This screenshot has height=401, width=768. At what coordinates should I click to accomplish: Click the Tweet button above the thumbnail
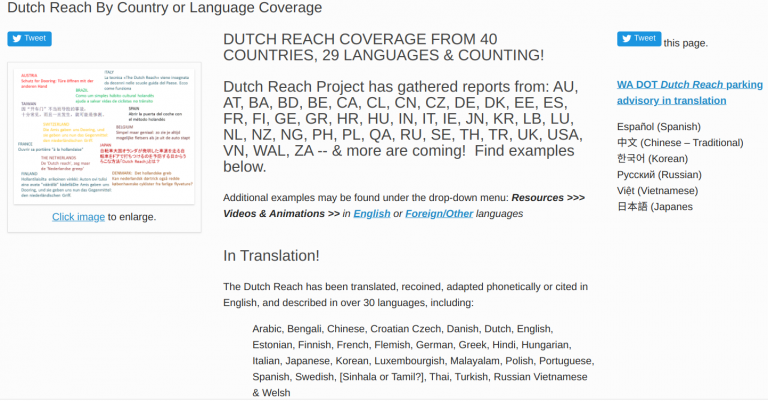(29, 39)
